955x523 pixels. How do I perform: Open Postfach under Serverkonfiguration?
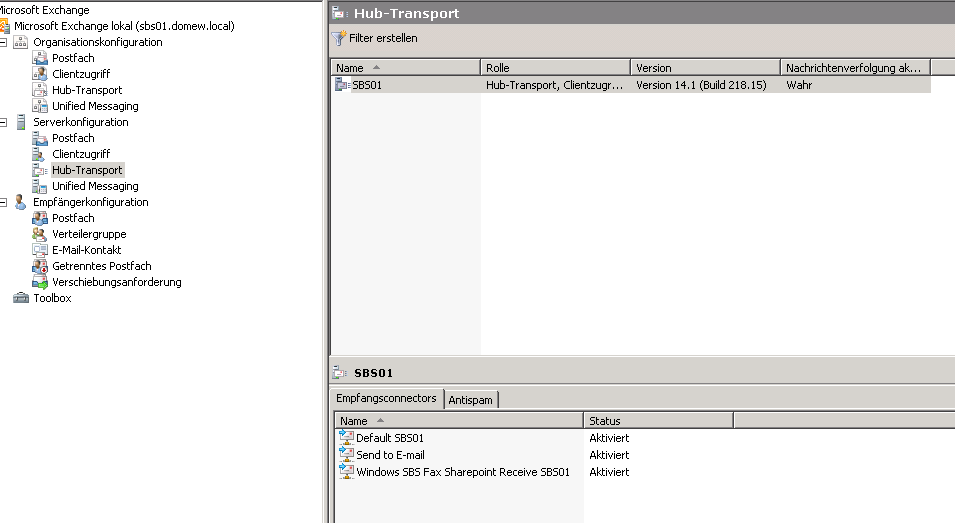73,138
